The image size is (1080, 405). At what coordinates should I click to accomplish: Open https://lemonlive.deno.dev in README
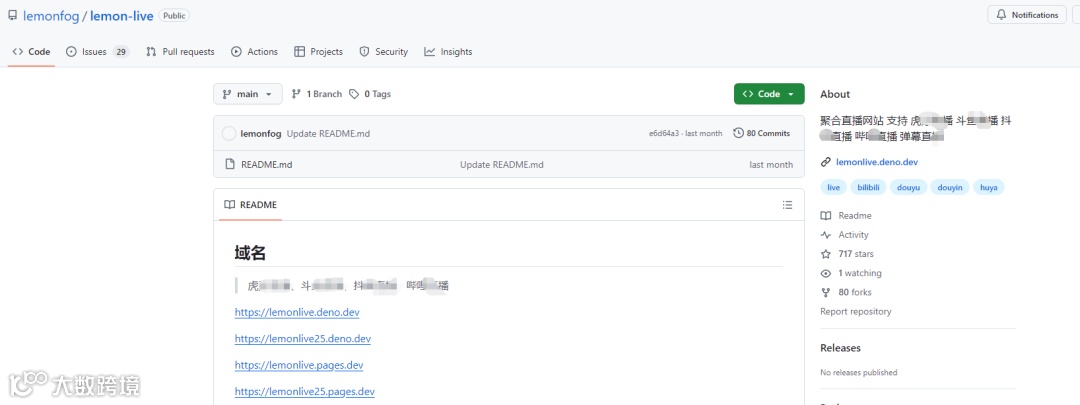(297, 312)
